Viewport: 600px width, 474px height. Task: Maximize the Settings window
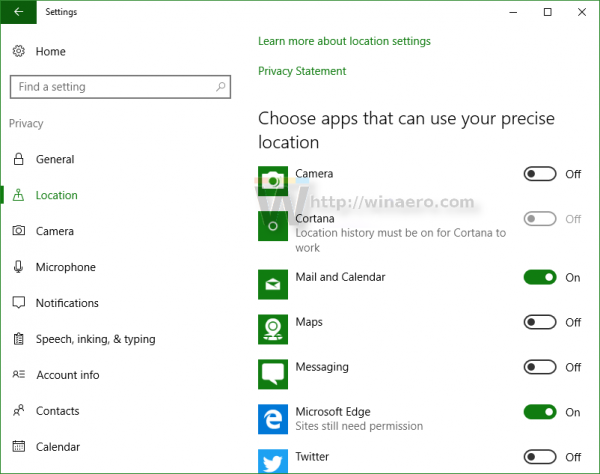click(548, 12)
